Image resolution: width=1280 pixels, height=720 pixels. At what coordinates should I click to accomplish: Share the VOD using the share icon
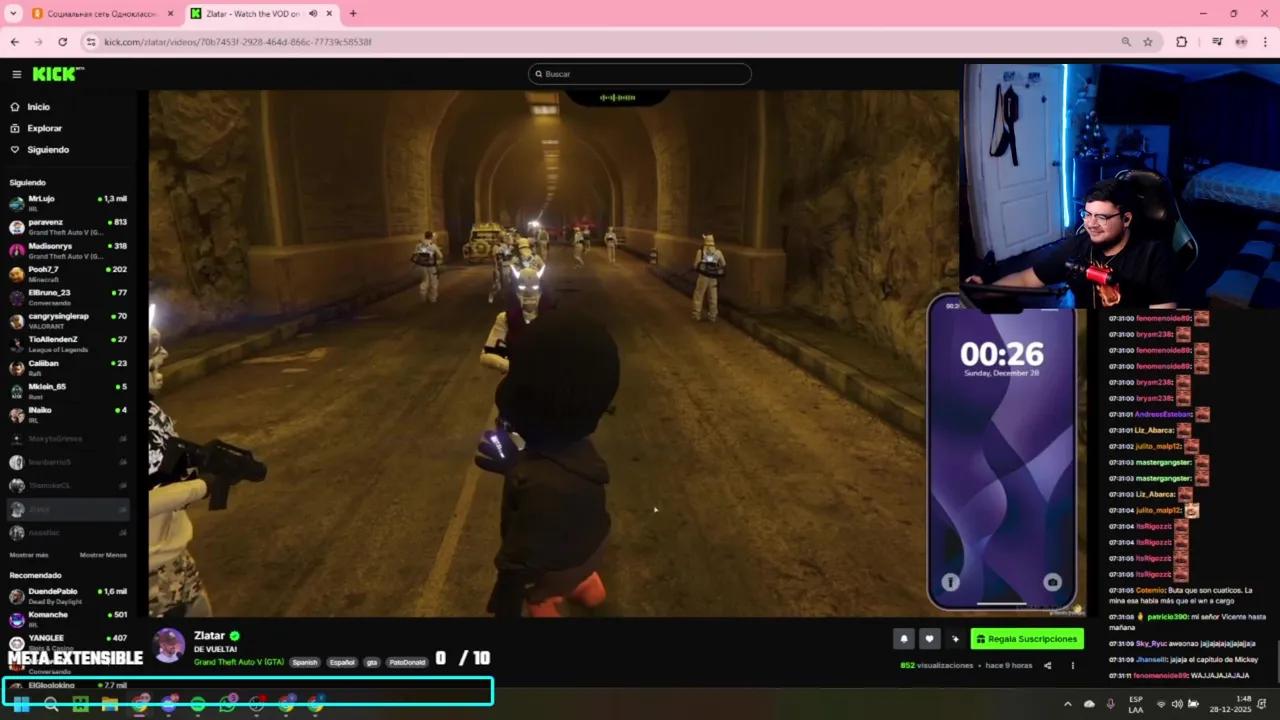click(x=1046, y=664)
